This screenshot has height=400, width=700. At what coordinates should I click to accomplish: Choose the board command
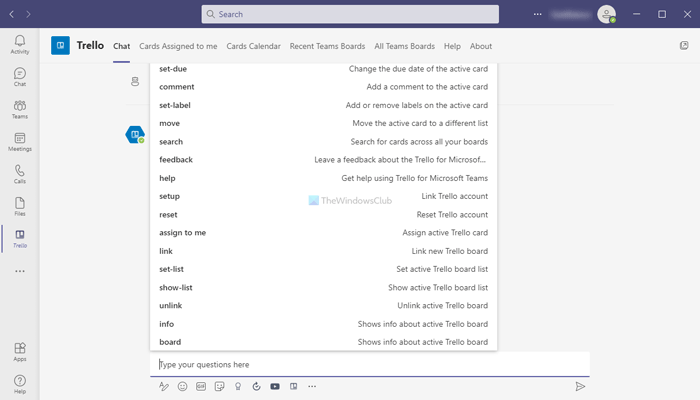324,342
